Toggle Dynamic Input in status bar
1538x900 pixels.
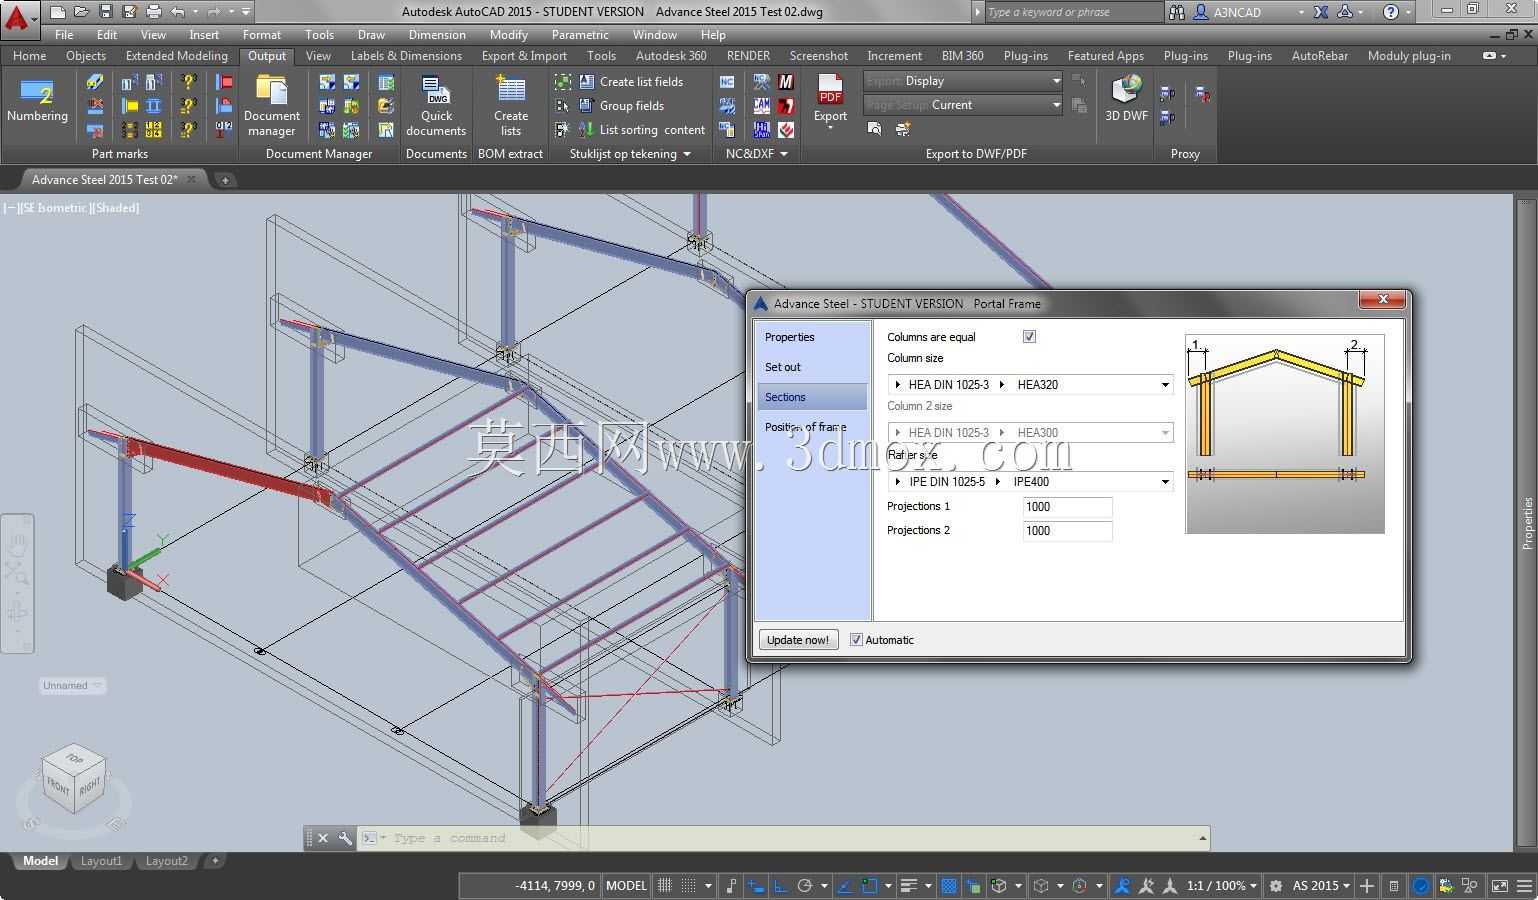(x=756, y=886)
